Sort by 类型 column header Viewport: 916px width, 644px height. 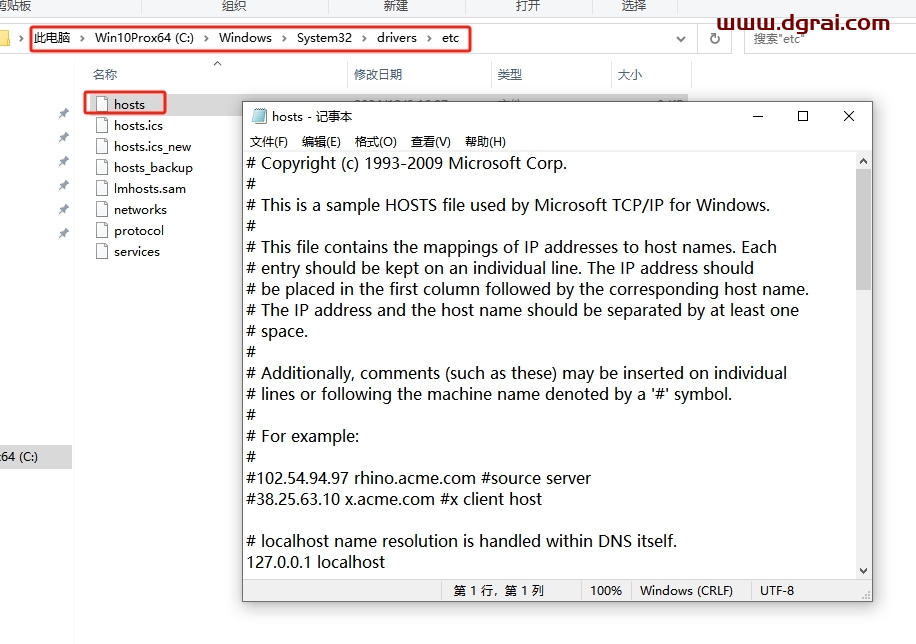click(x=509, y=74)
